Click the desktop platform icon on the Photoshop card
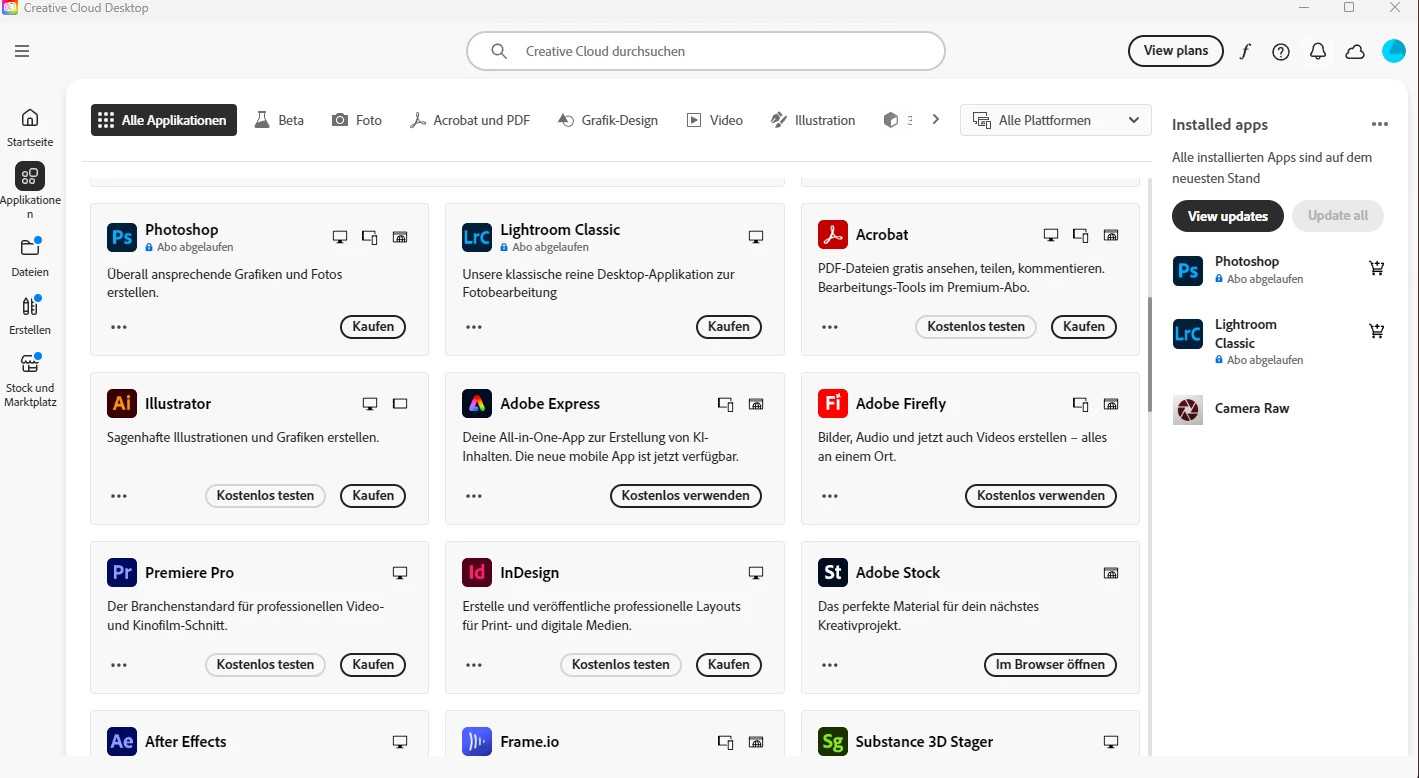The image size is (1419, 778). click(340, 237)
